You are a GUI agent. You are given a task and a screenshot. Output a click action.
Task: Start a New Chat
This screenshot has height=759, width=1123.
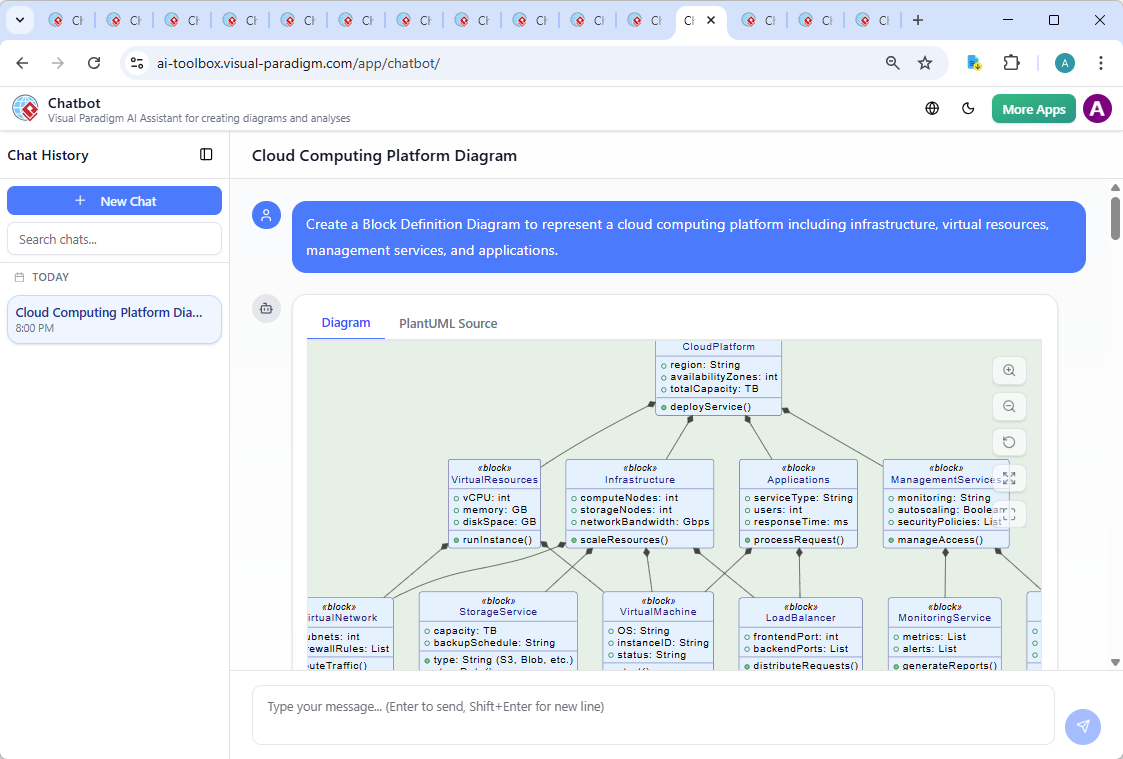click(x=114, y=201)
